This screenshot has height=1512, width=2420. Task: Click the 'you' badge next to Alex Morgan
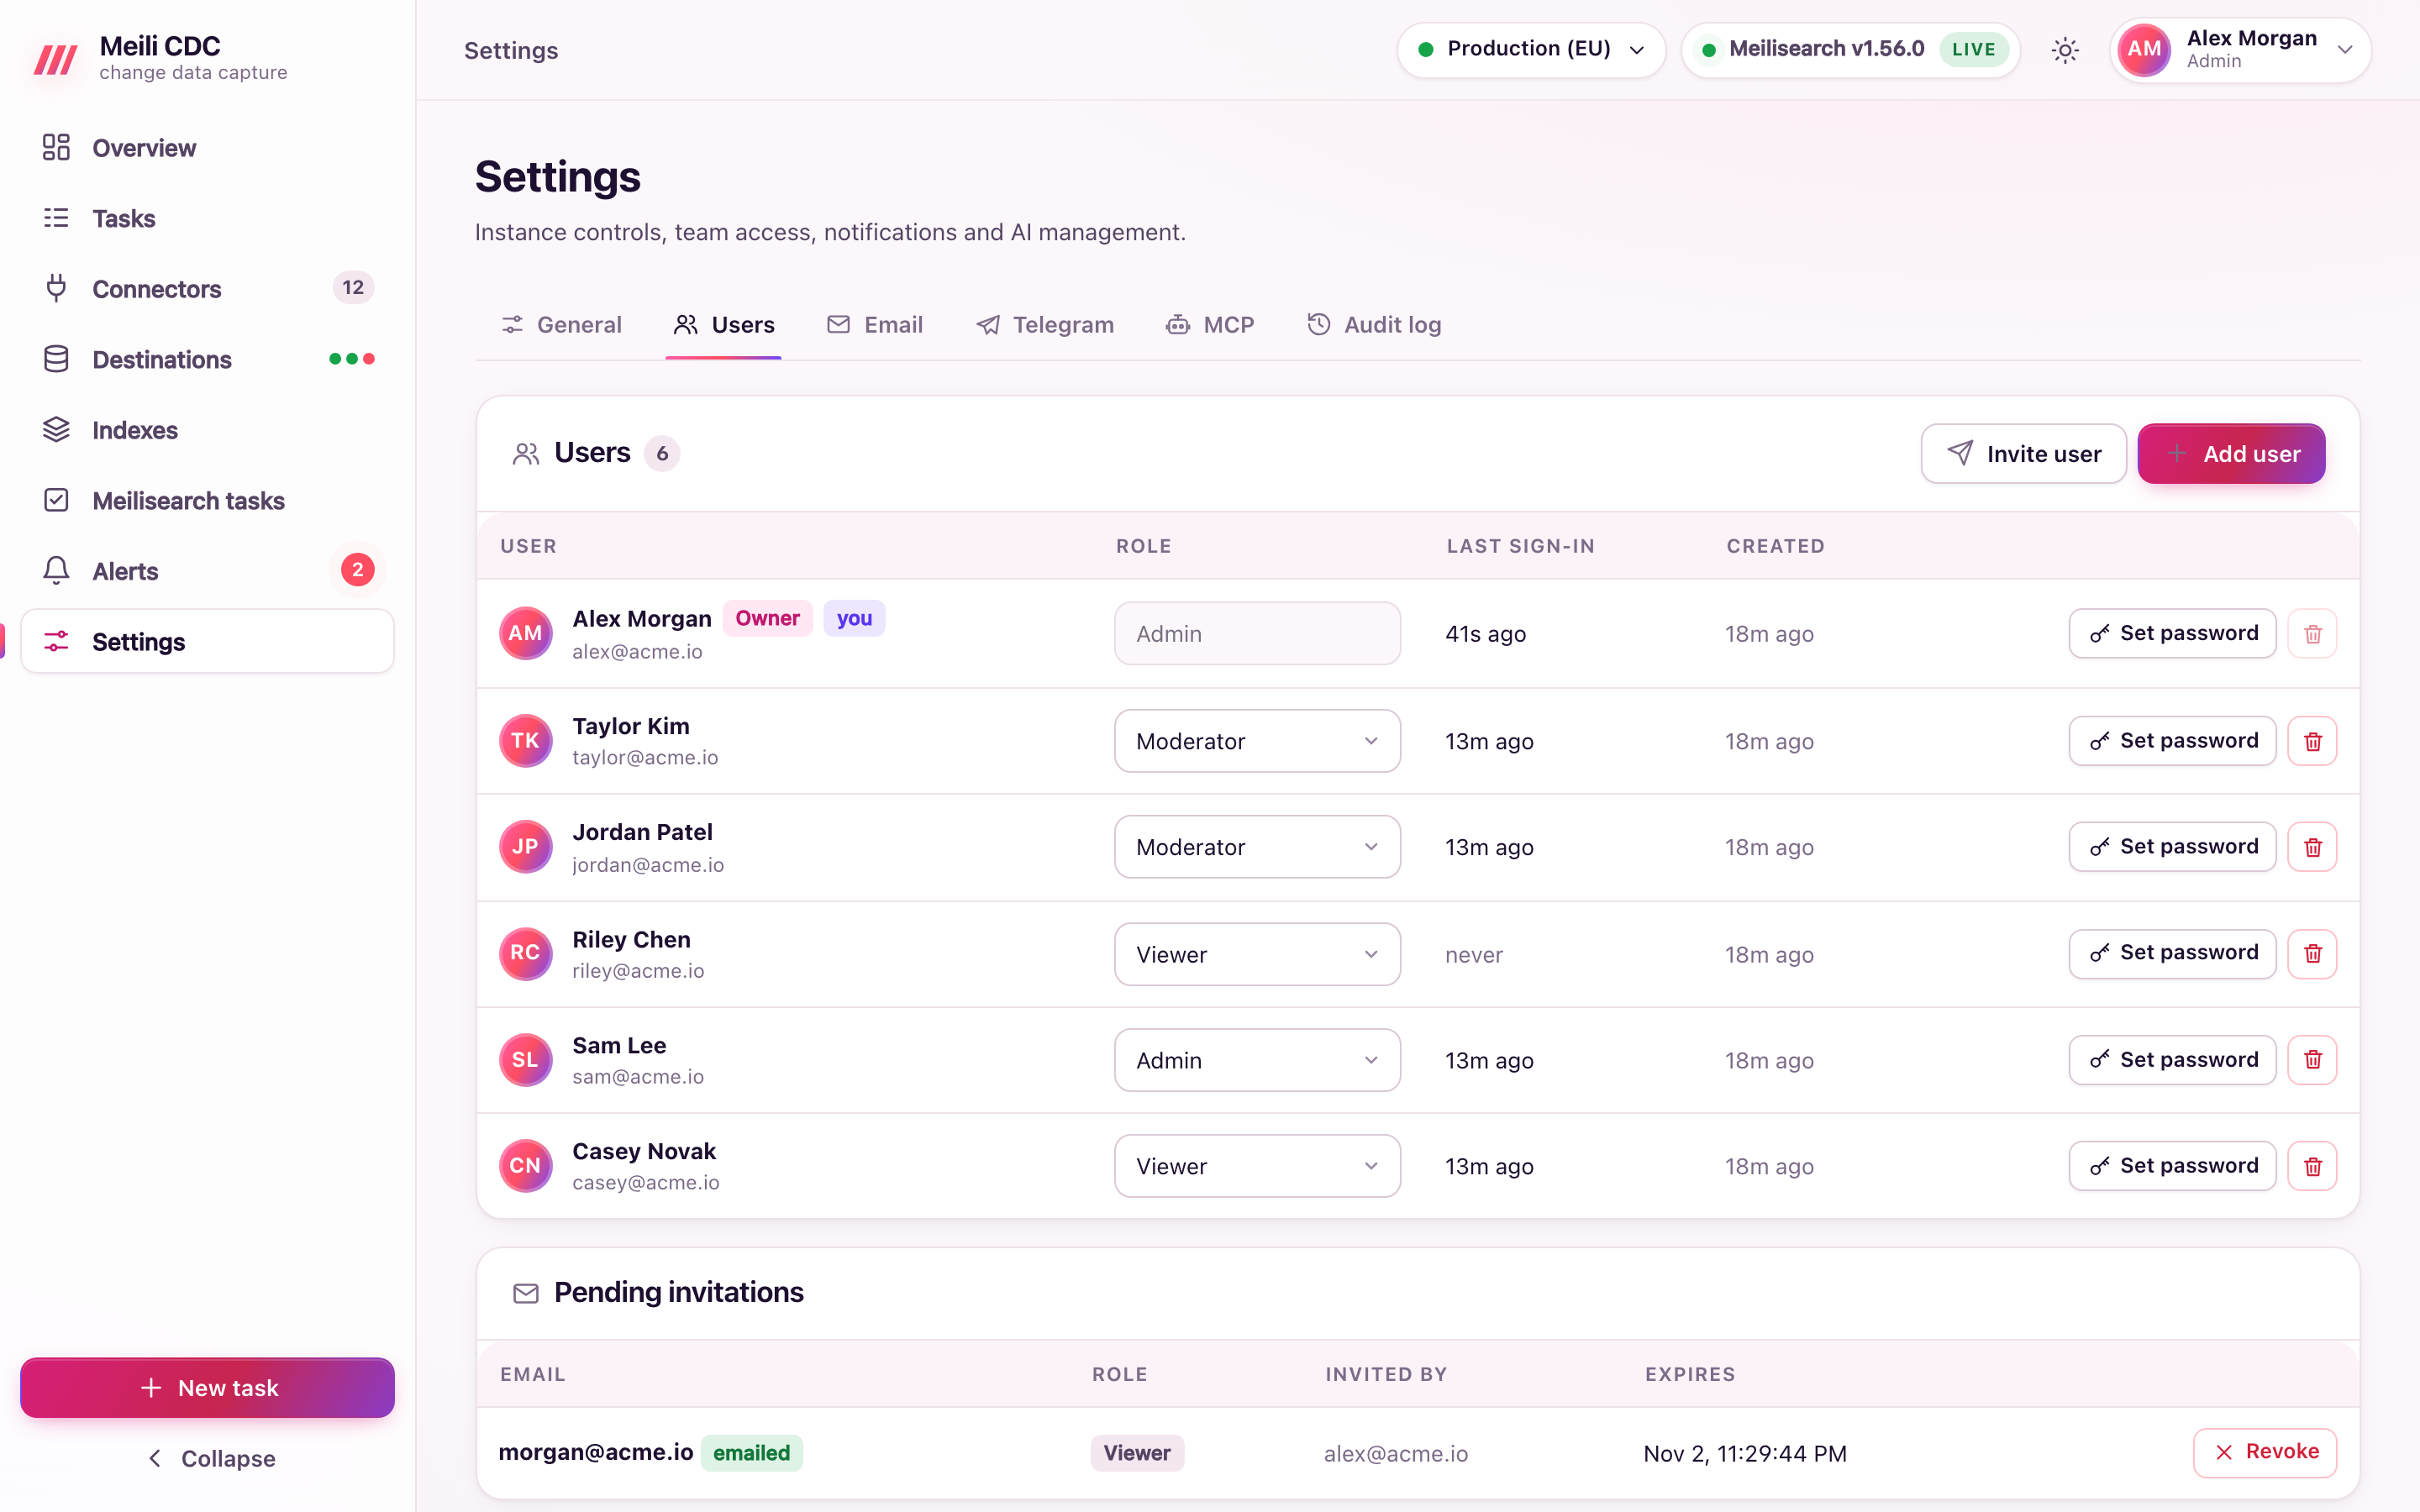click(x=854, y=618)
